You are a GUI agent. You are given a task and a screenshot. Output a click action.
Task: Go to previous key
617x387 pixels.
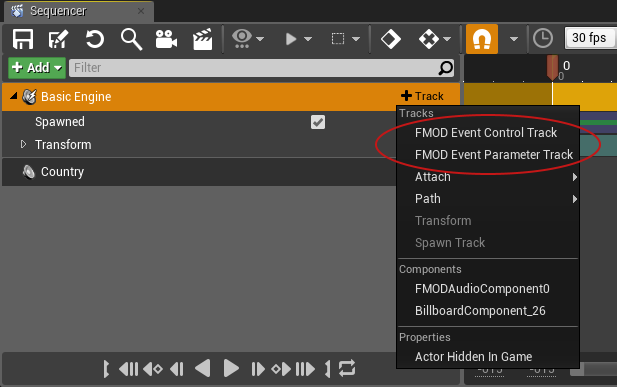153,369
